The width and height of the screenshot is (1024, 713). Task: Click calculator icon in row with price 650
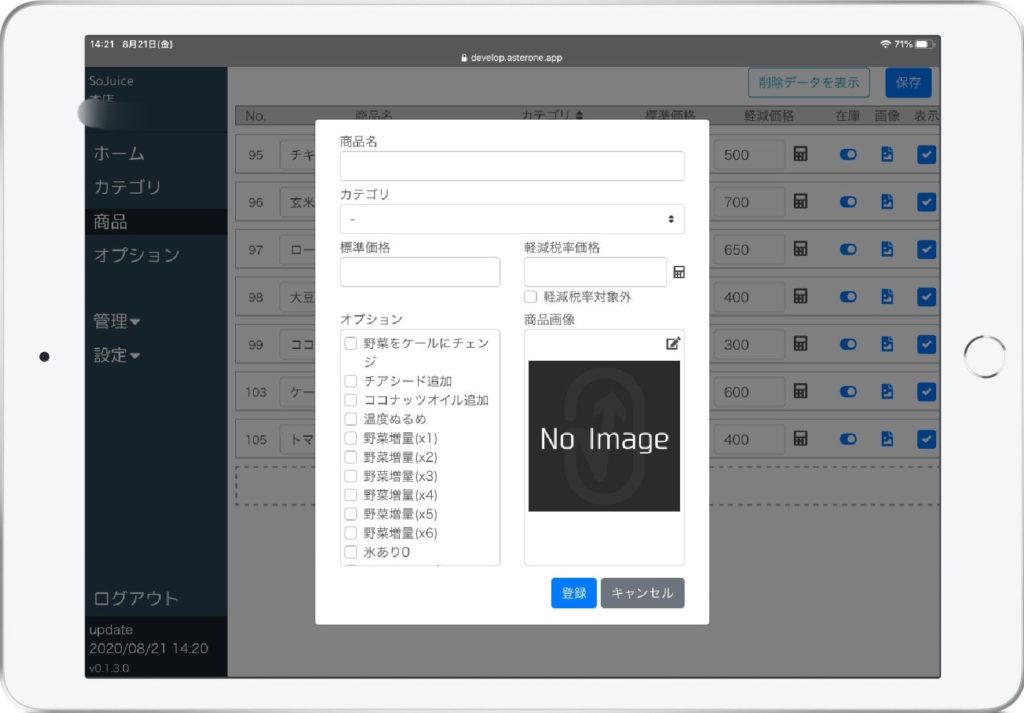click(x=800, y=249)
